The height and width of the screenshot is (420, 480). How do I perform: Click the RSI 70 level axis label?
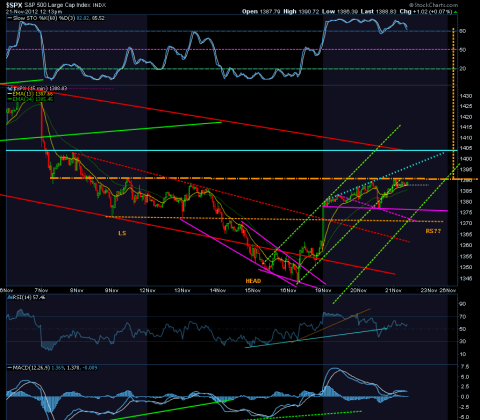pyautogui.click(x=463, y=317)
